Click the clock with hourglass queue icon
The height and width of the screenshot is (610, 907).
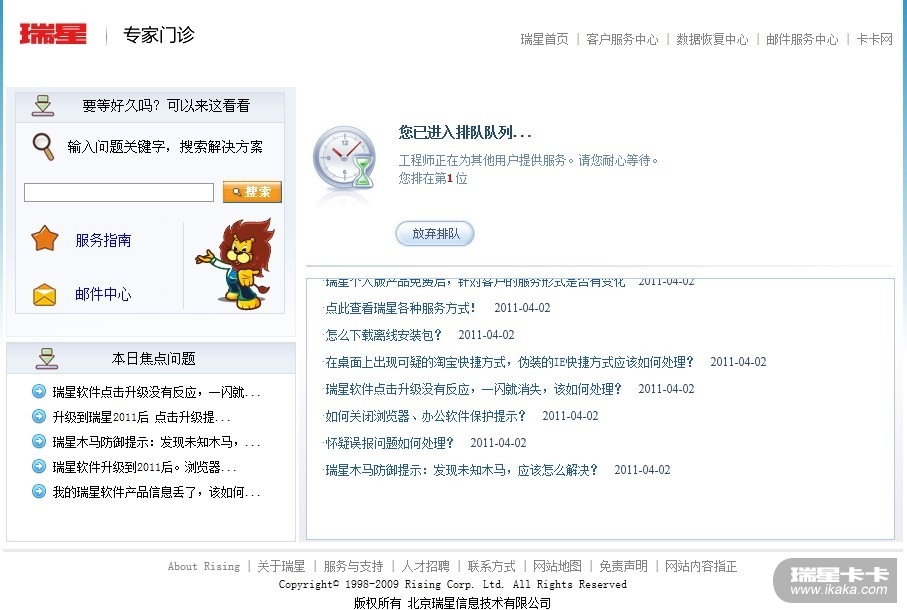[345, 159]
